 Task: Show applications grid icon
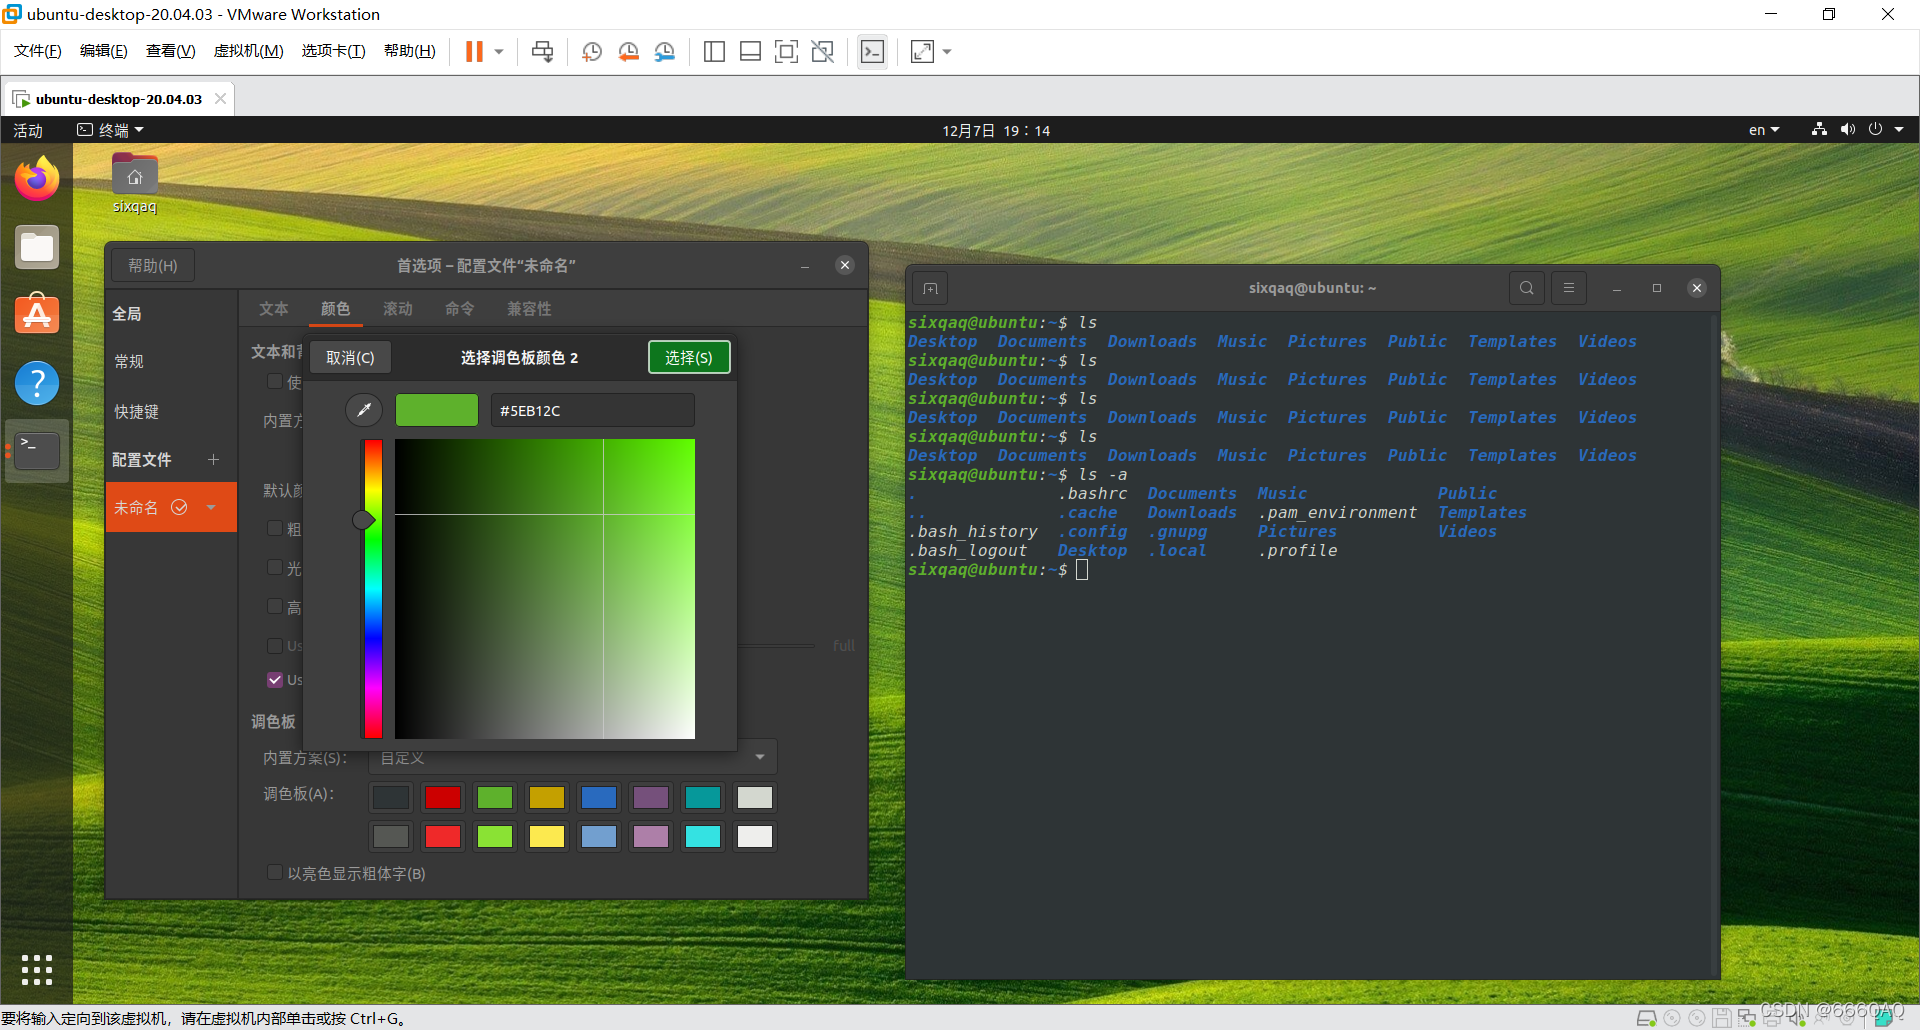tap(37, 970)
